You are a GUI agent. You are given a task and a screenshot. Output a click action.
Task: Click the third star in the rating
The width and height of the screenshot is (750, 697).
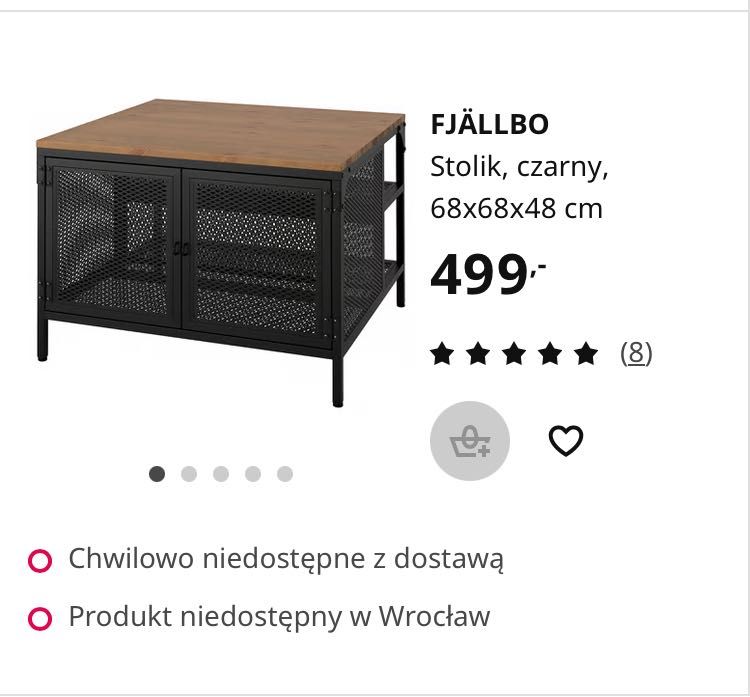tap(514, 353)
